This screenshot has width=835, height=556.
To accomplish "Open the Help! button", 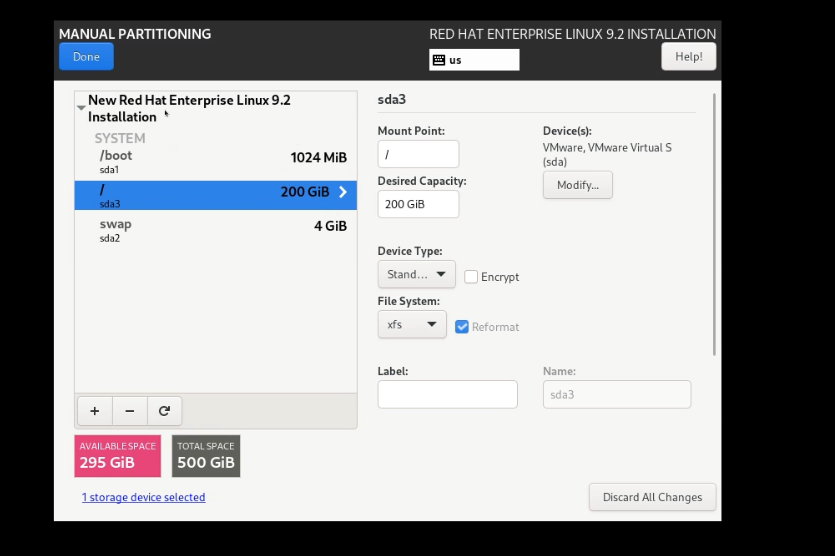I will tap(689, 56).
